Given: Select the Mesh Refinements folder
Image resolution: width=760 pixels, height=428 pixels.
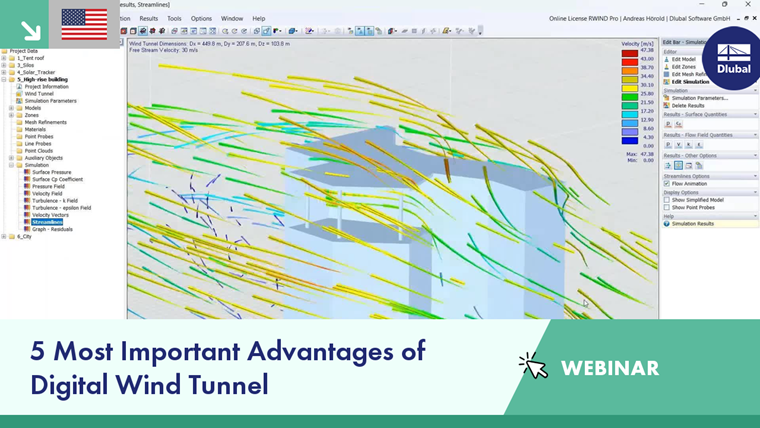Looking at the screenshot, I should (46, 122).
